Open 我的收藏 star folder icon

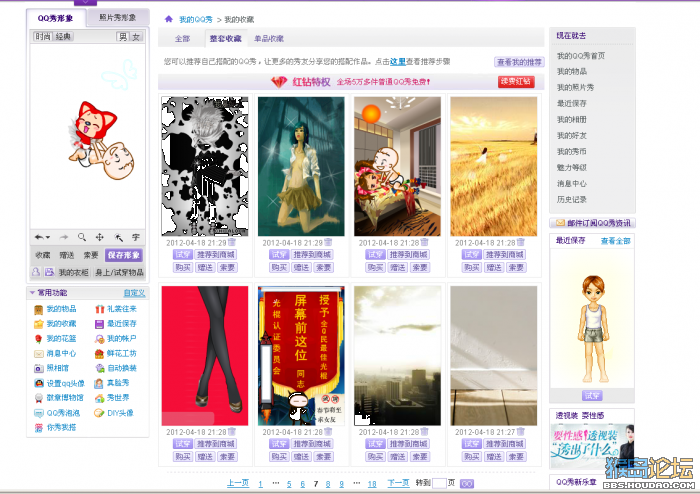39,324
